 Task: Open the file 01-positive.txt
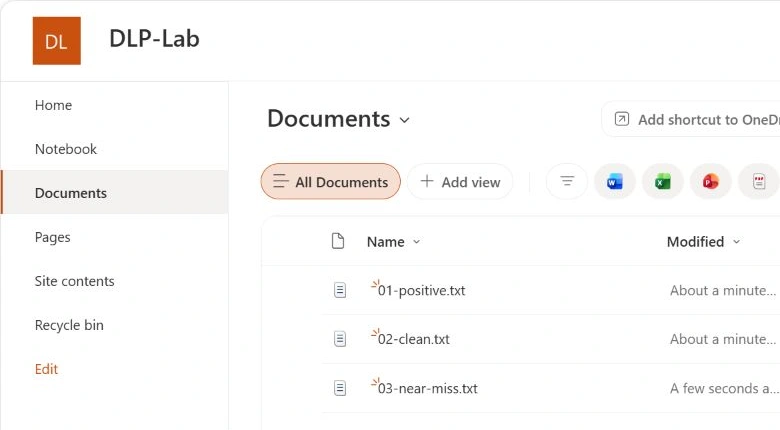421,290
